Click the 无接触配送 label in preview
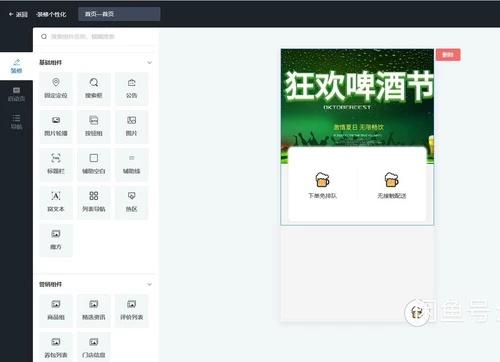The image size is (500, 362). point(392,196)
